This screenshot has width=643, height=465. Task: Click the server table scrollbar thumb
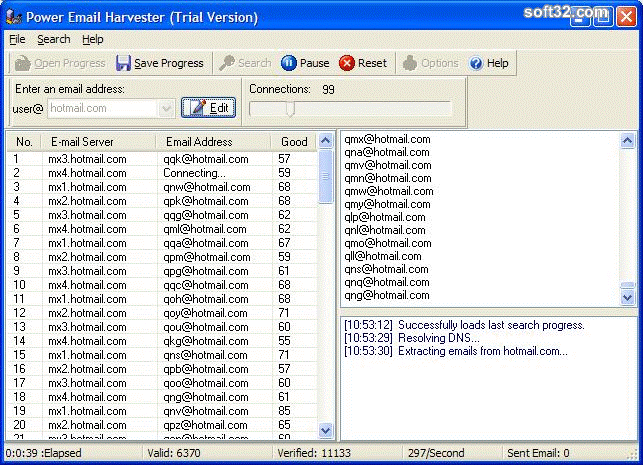(x=326, y=176)
